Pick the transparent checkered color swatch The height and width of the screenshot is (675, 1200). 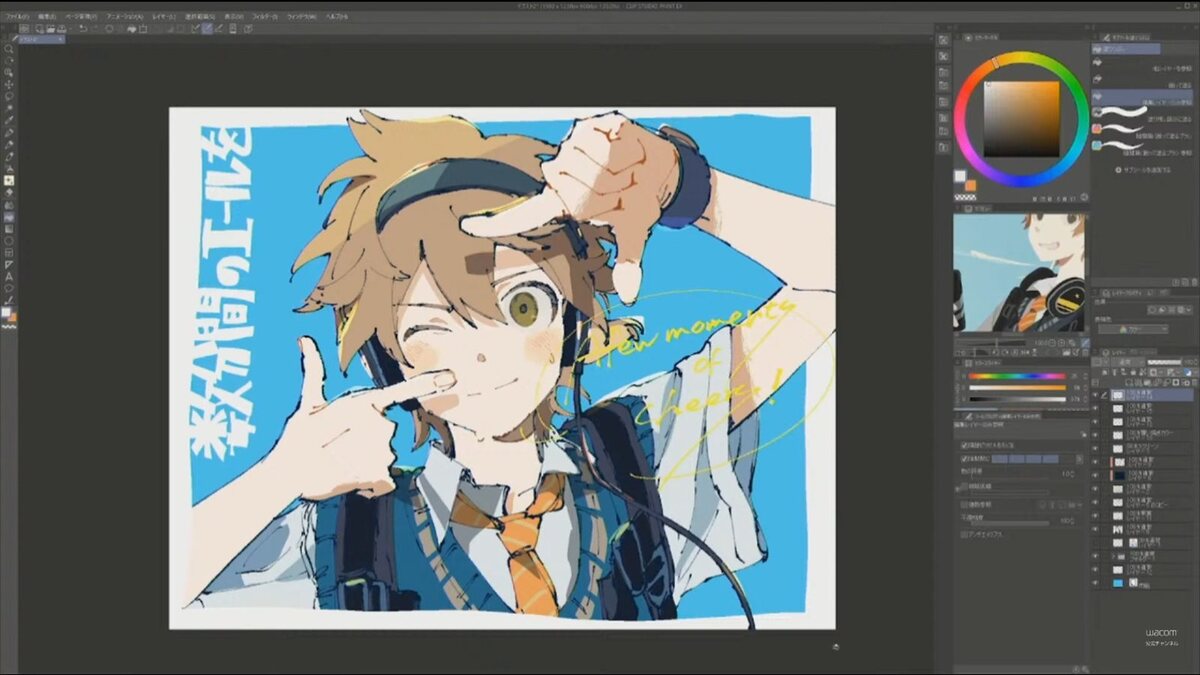(966, 196)
